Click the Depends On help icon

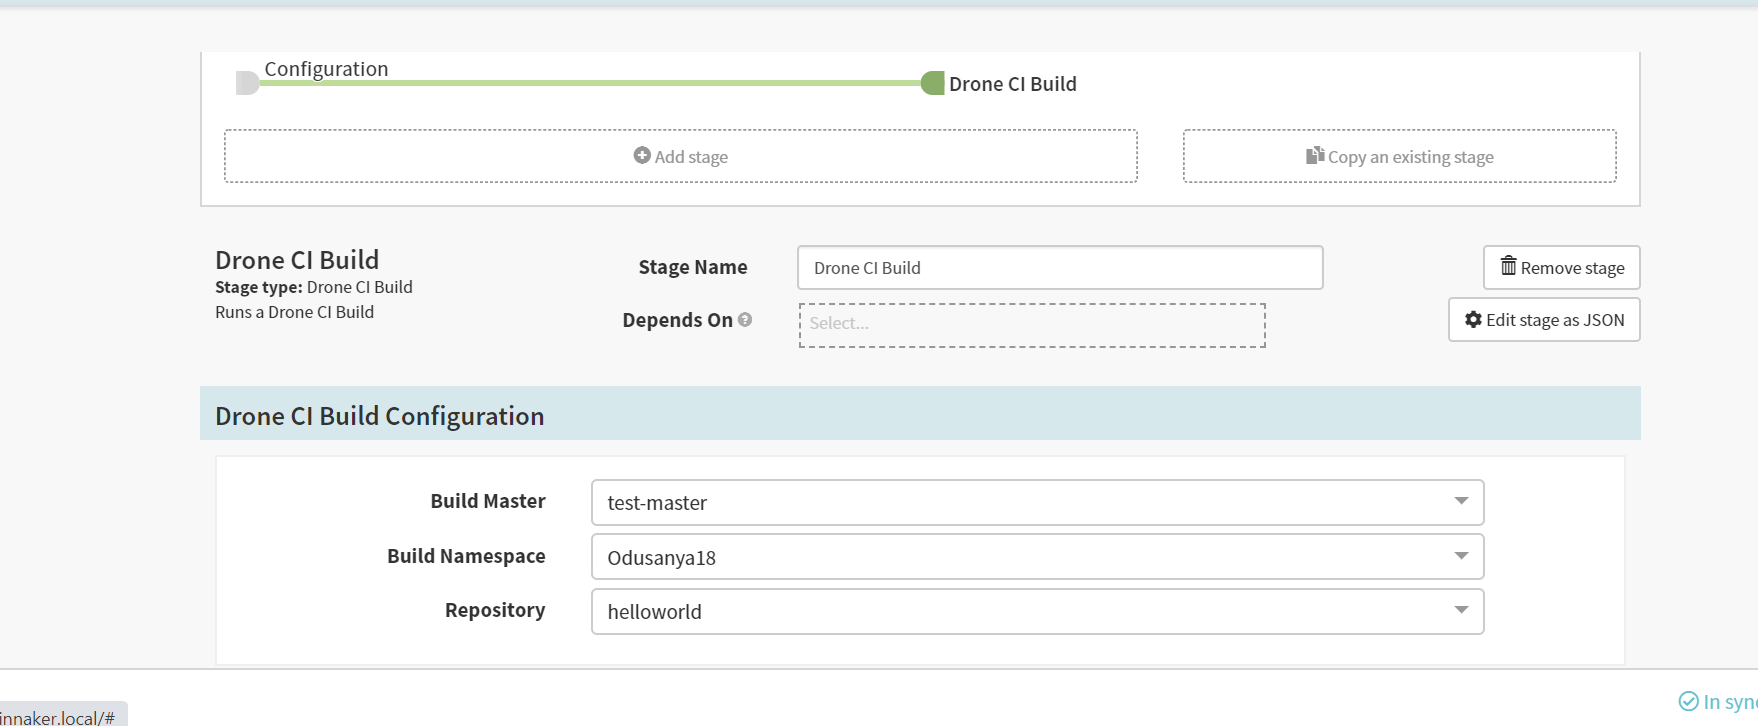coord(745,320)
